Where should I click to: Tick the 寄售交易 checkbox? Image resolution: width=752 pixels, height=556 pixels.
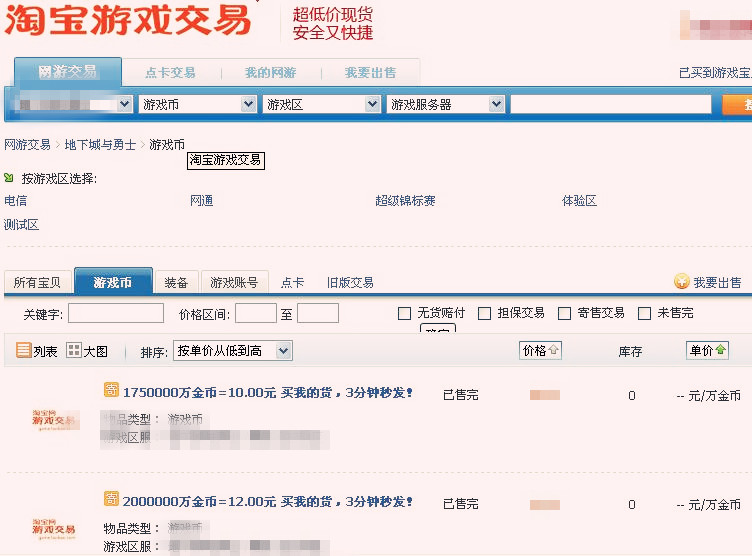pyautogui.click(x=564, y=314)
